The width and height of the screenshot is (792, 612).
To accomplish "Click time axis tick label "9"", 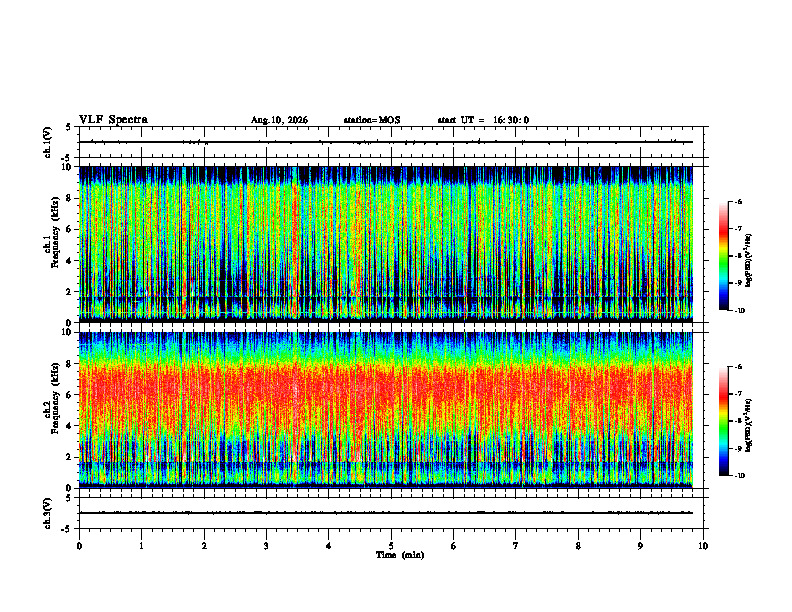I will pyautogui.click(x=640, y=546).
